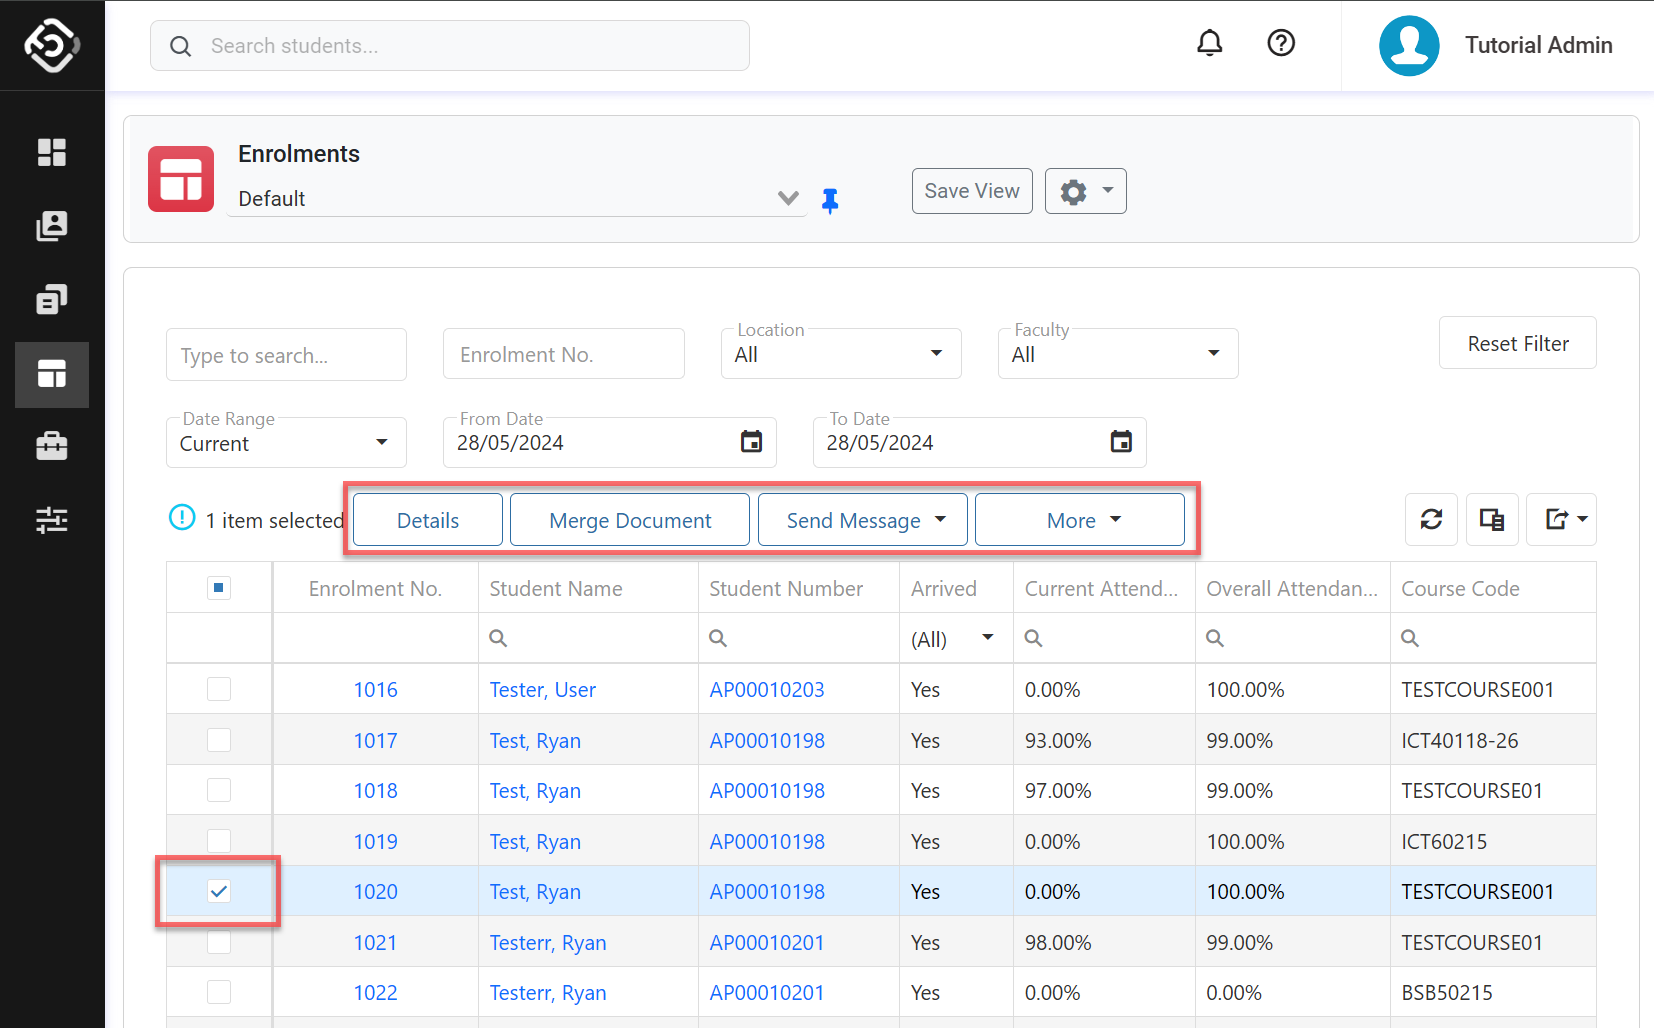Screen dimensions: 1654x1028
Task: Open enrolment number 1022 link
Action: pos(375,993)
